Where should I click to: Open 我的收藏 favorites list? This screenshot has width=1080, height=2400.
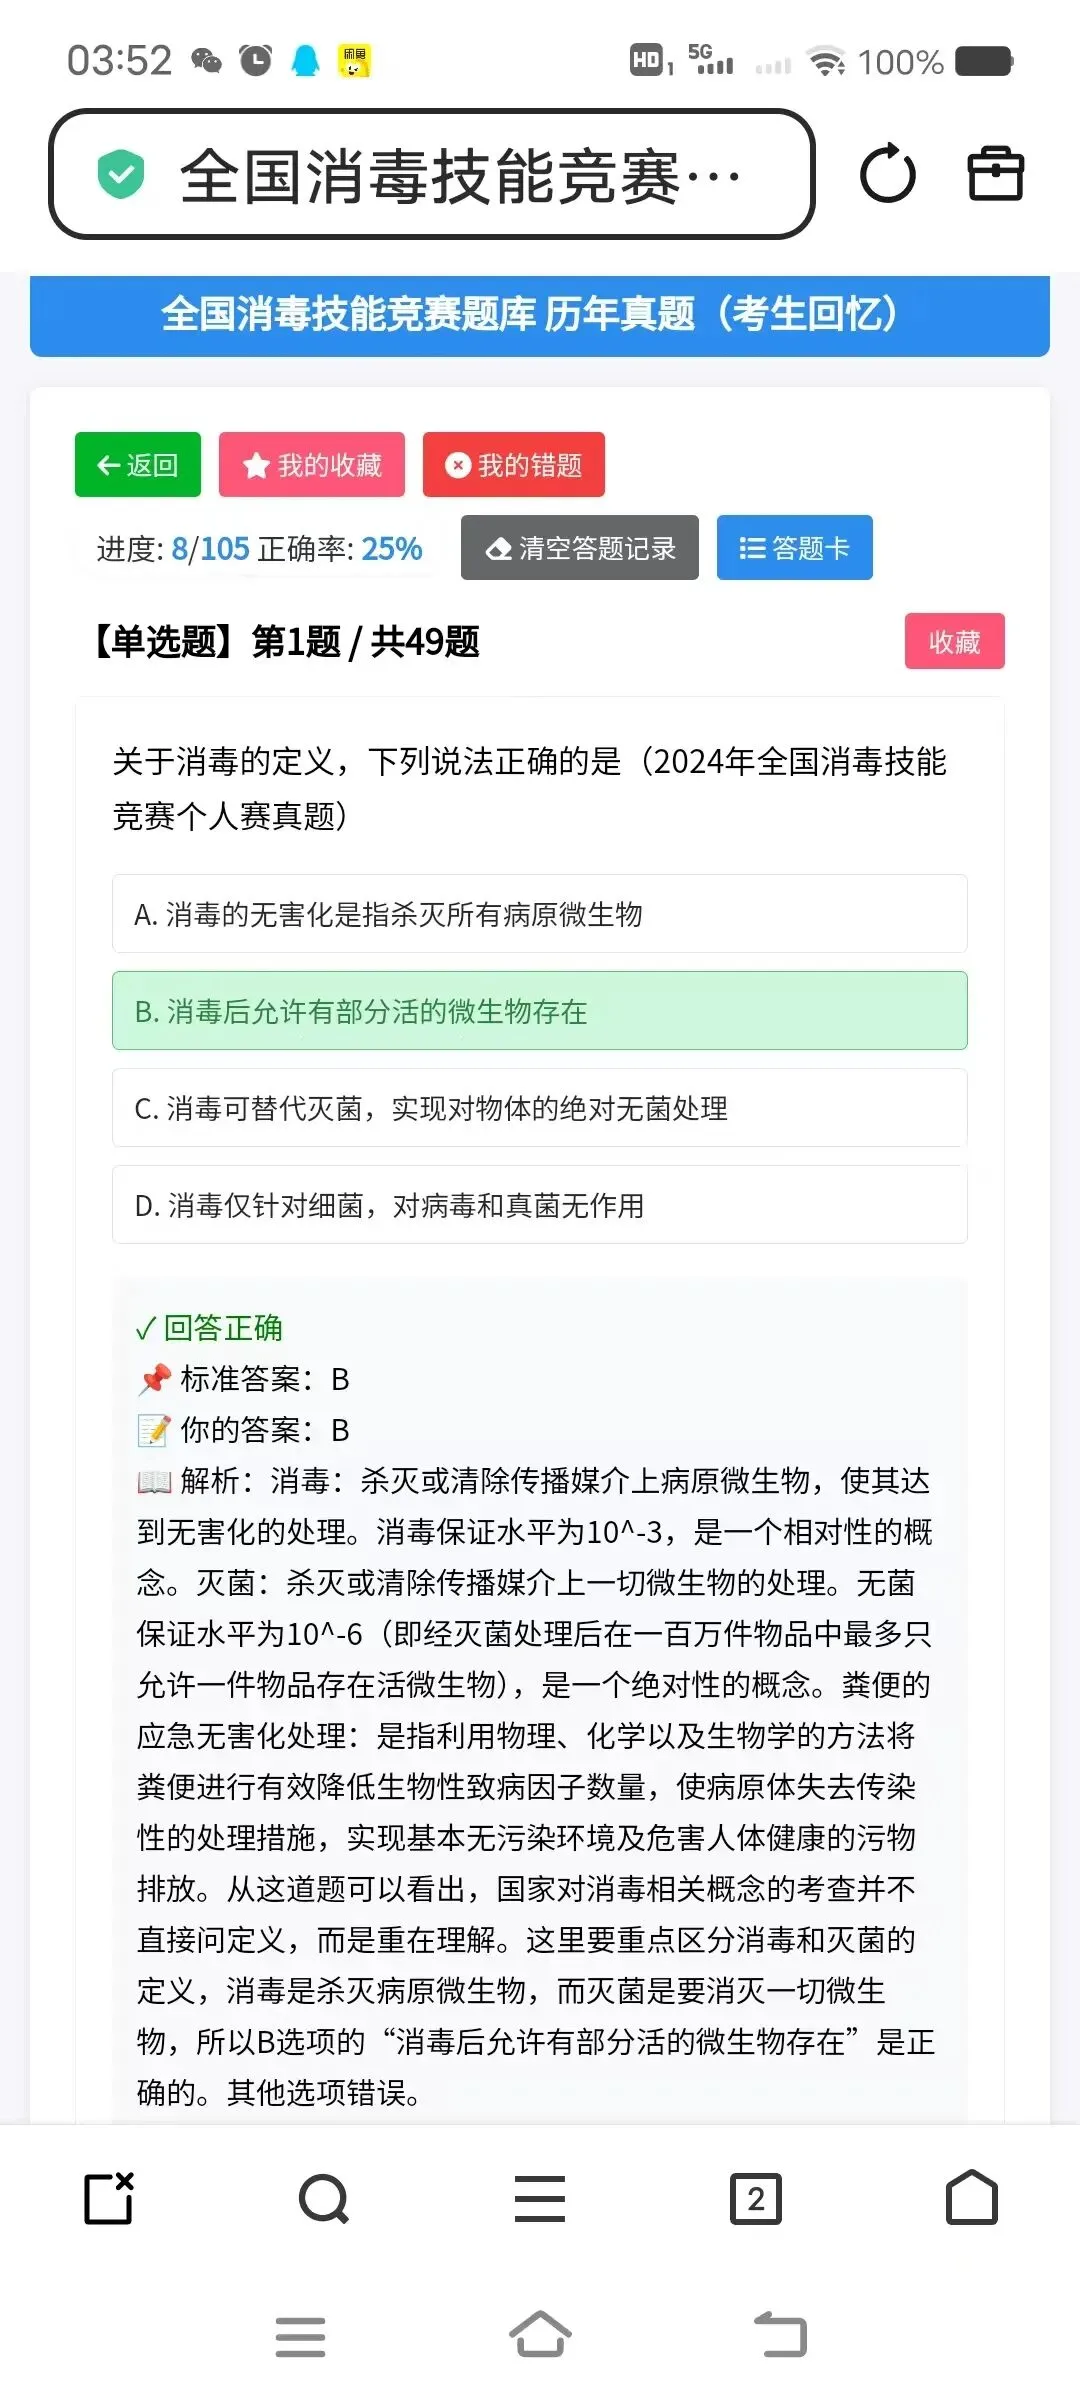312,465
